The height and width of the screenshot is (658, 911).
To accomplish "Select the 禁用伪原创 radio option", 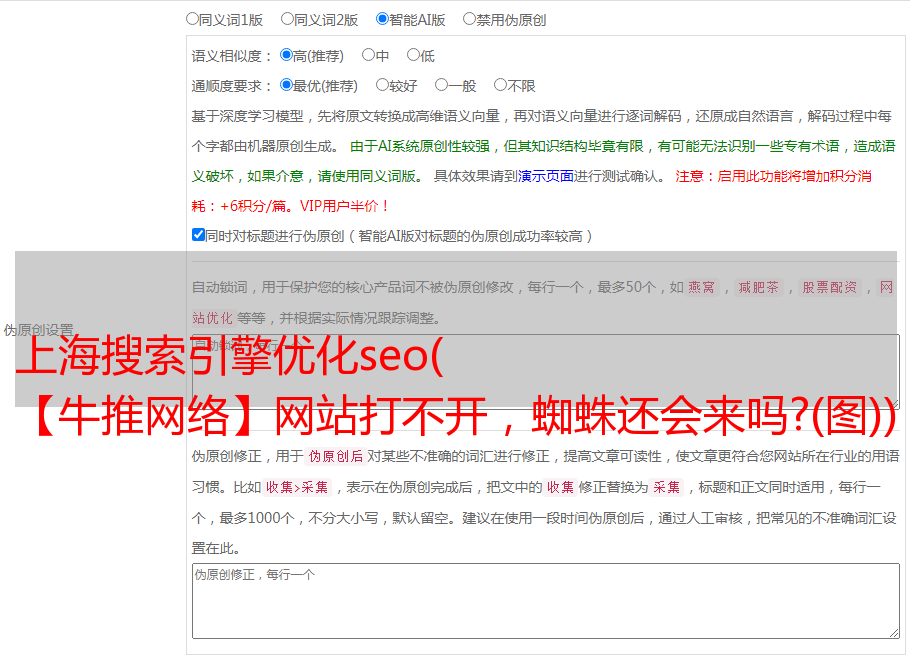I will click(x=469, y=19).
